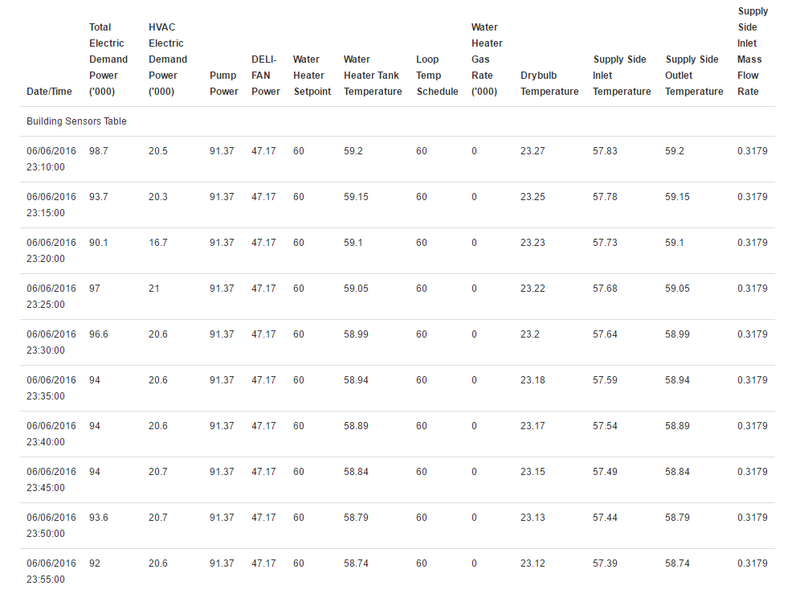Click the Supply Side Inlet Temperature header
800x594 pixels.
click(x=621, y=75)
